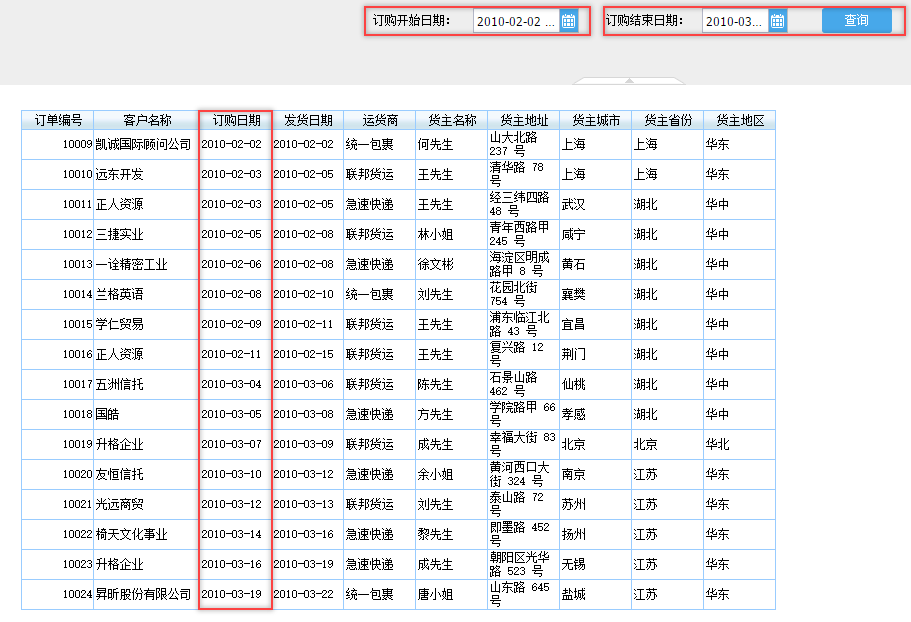Select region 华北 cell
Screen dimensions: 911x622
(740, 444)
